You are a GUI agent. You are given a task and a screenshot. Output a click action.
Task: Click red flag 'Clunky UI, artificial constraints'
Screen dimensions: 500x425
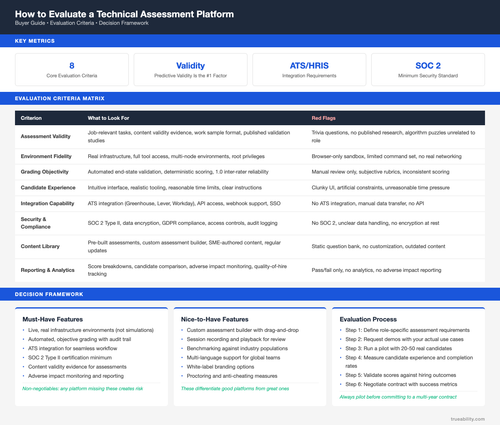coord(381,188)
